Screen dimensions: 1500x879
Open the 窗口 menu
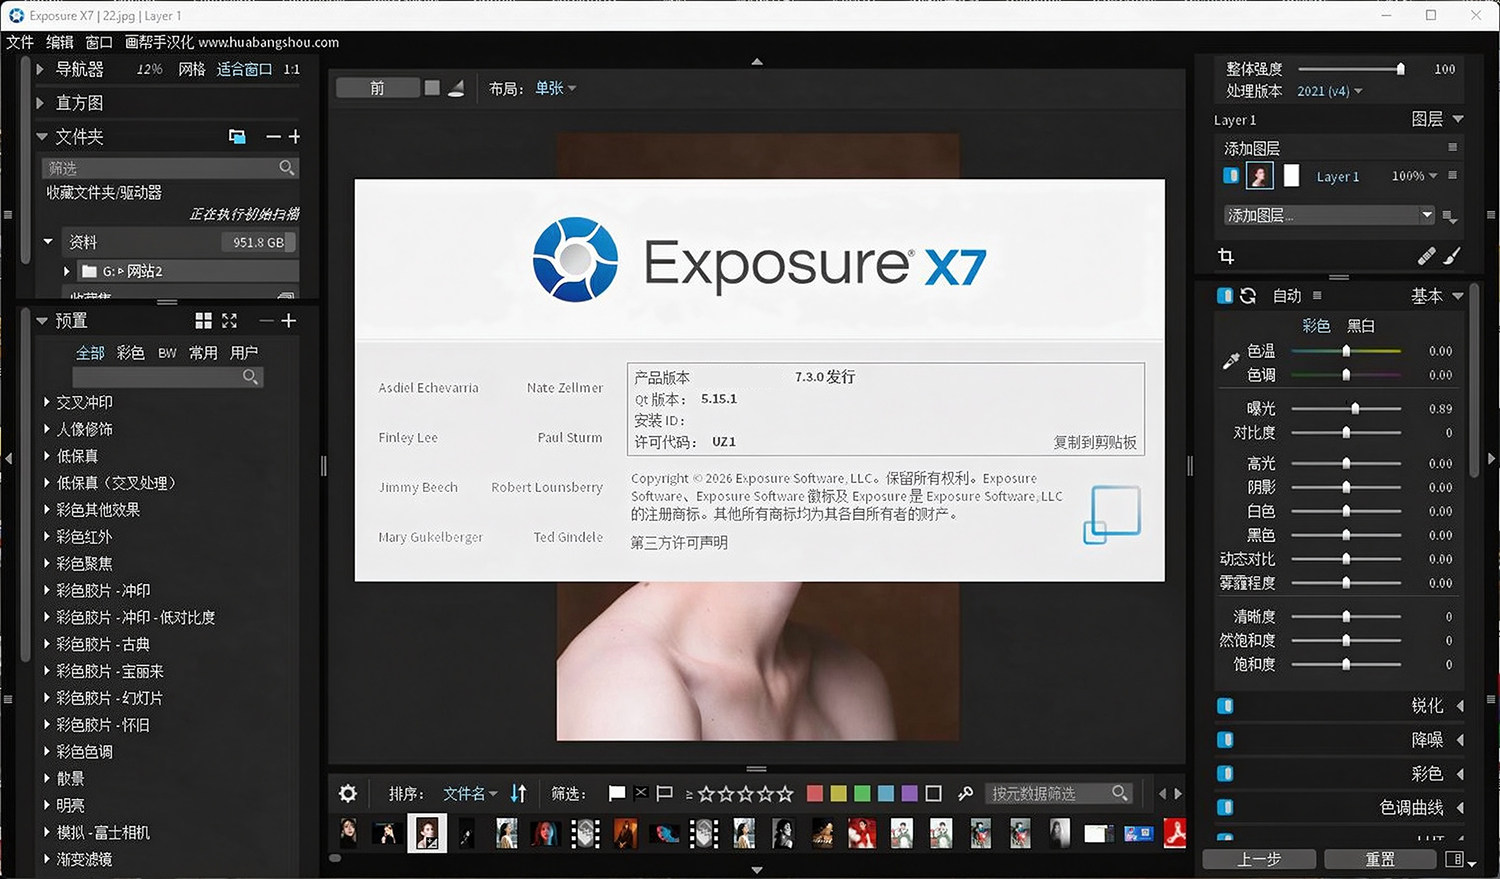pyautogui.click(x=99, y=42)
